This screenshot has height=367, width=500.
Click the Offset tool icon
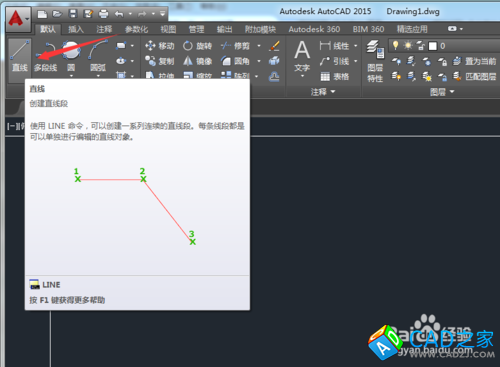(274, 77)
